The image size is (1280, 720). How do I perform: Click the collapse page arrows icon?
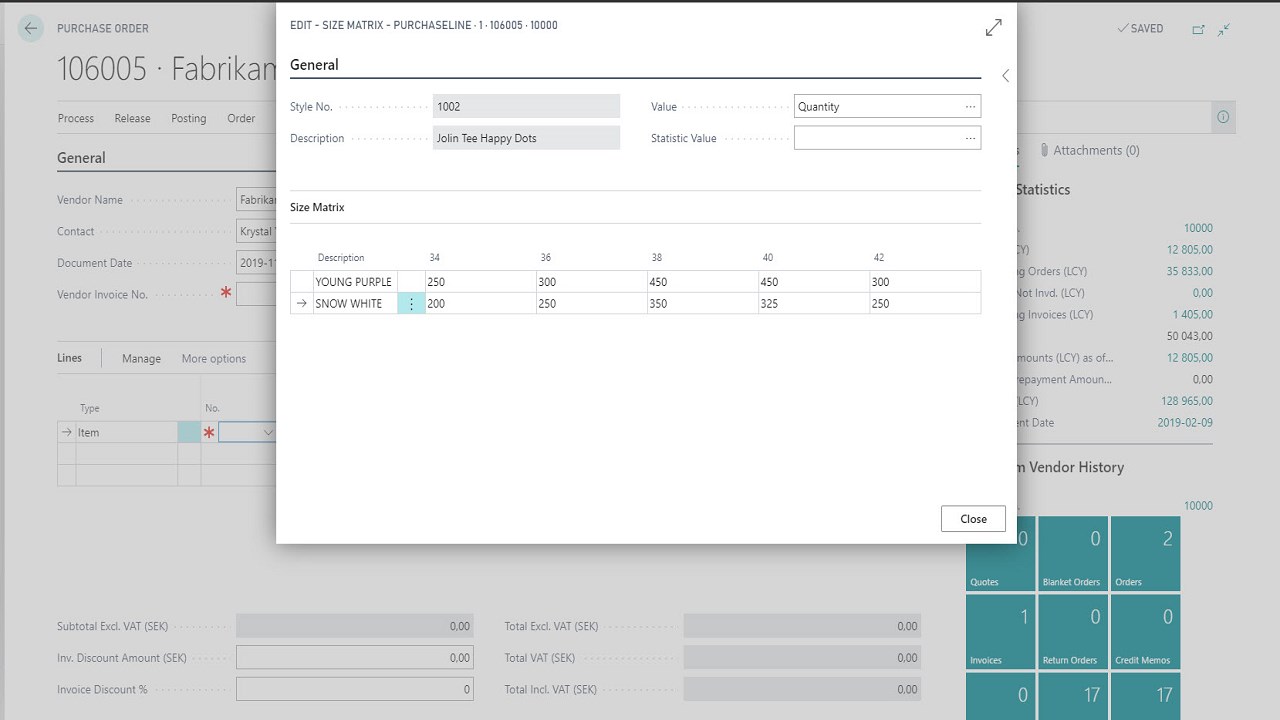coord(1224,30)
